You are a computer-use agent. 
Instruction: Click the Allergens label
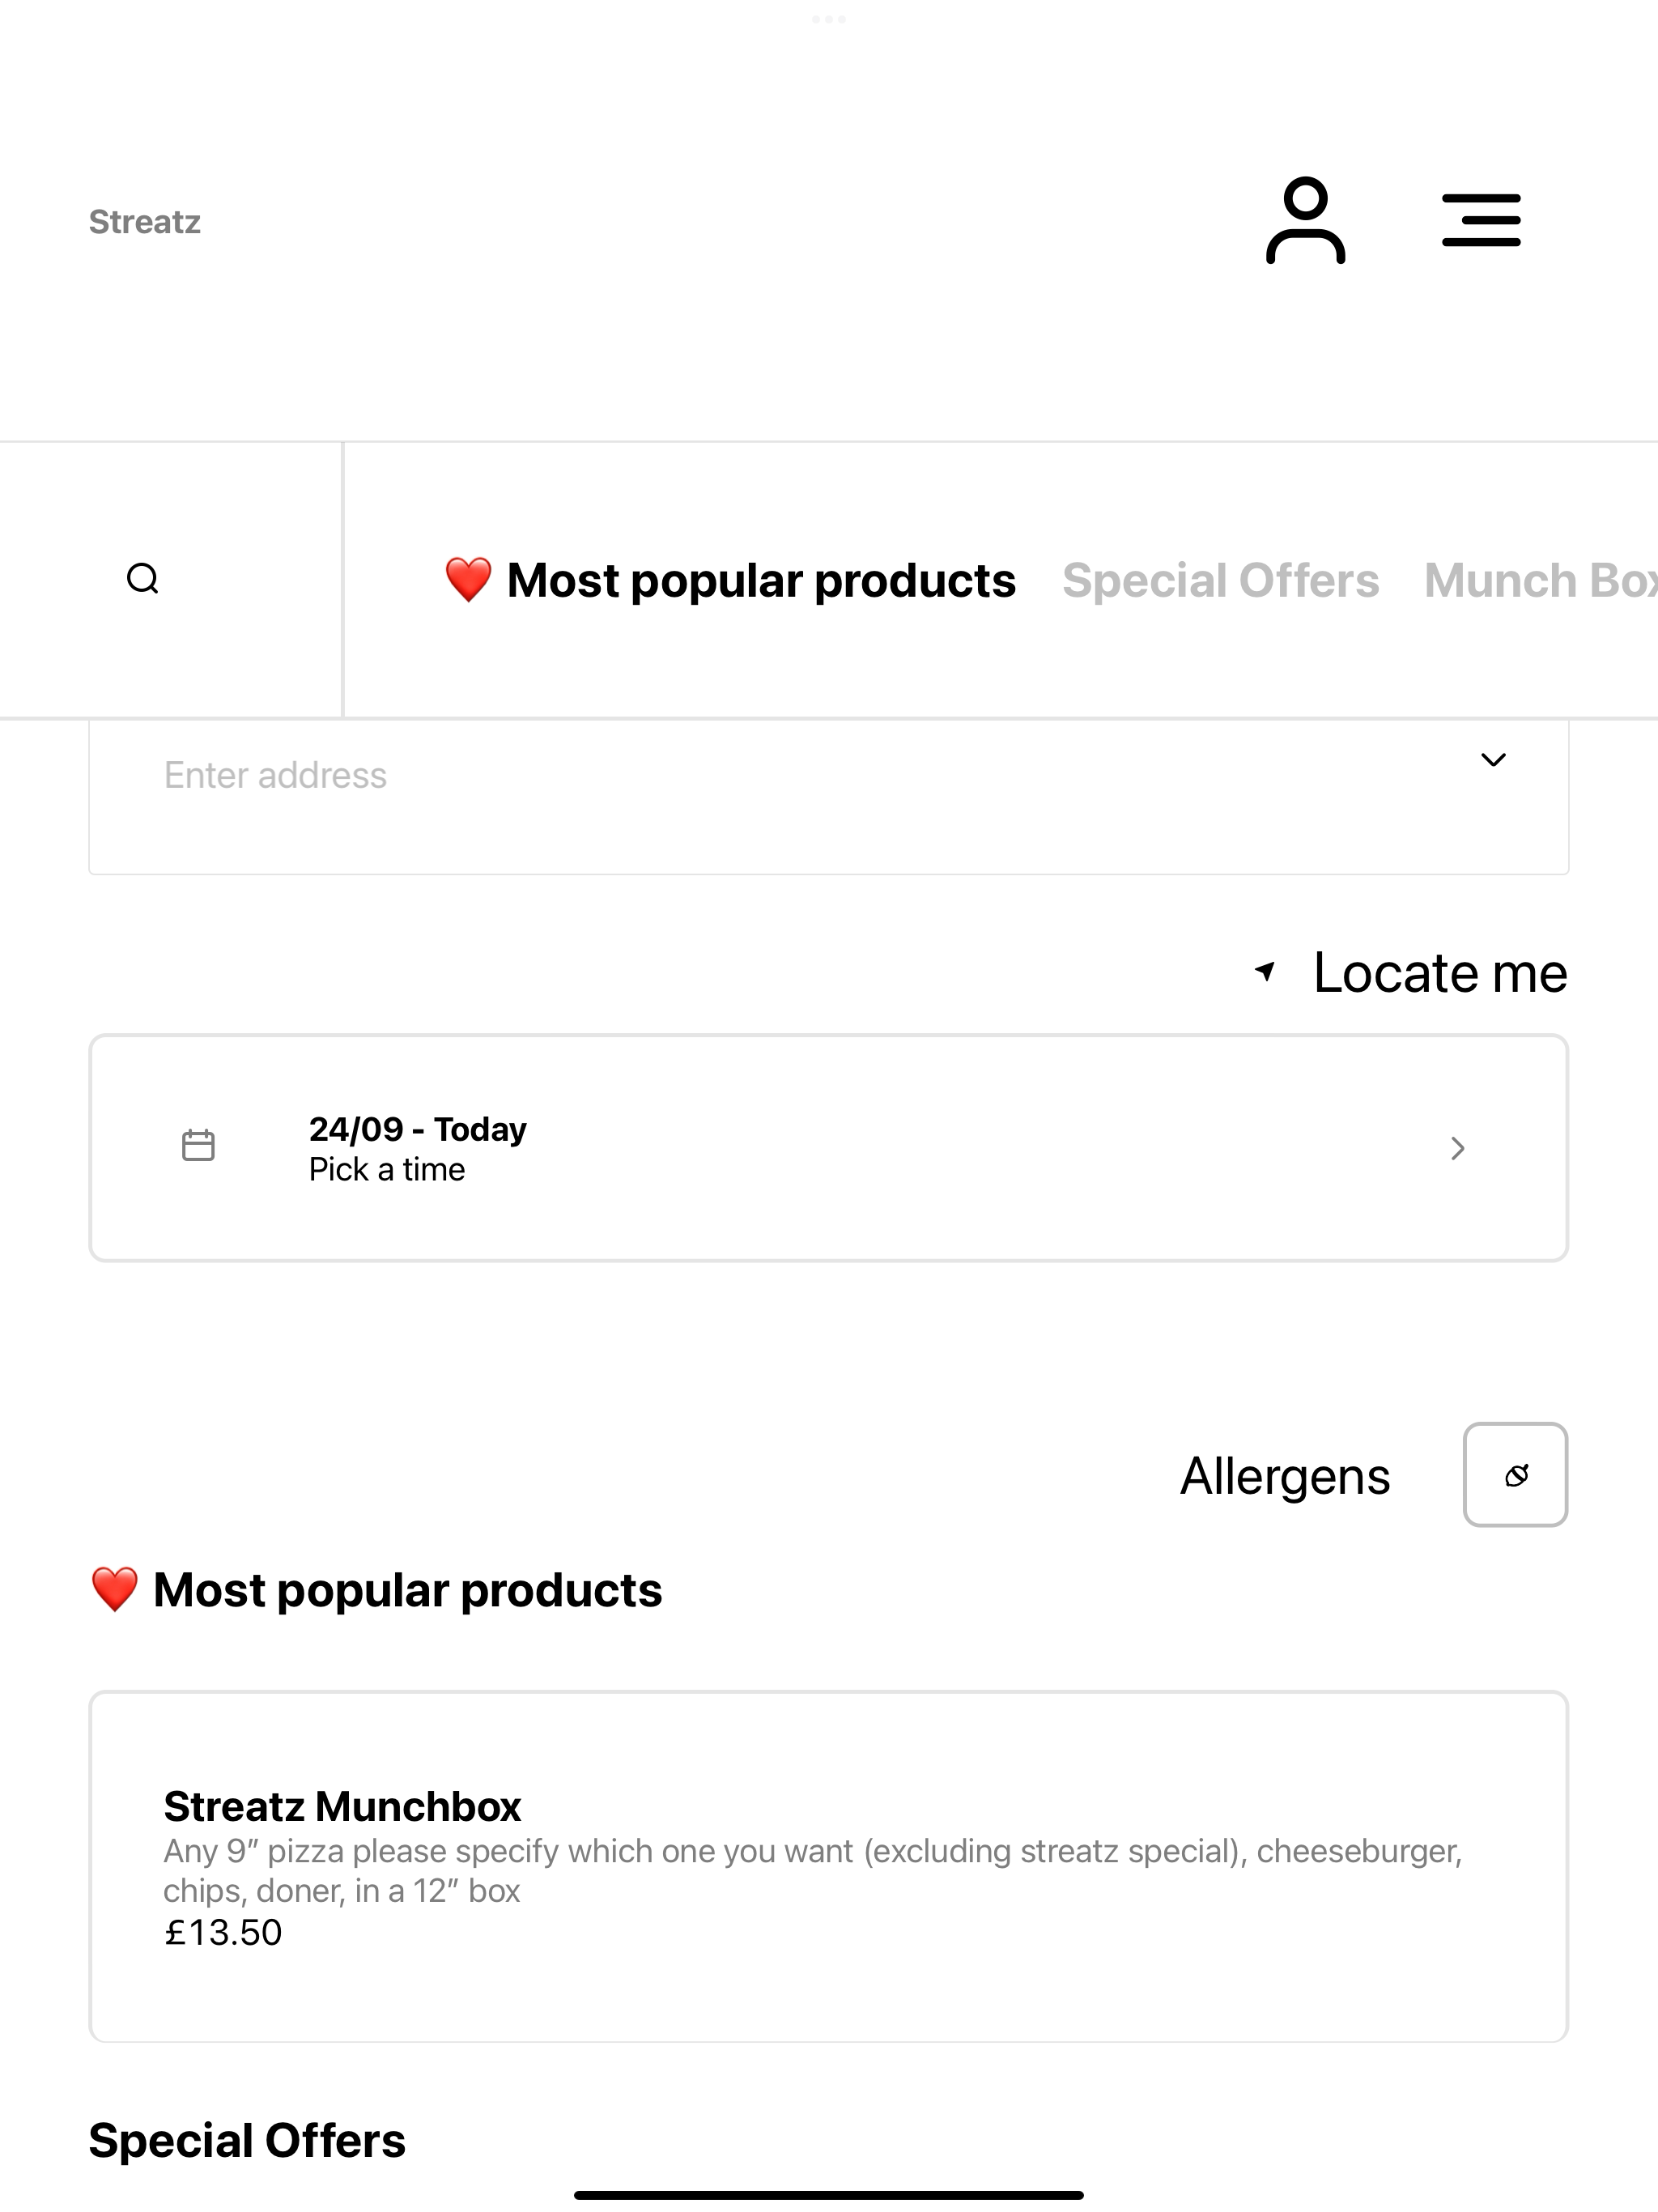[1285, 1476]
